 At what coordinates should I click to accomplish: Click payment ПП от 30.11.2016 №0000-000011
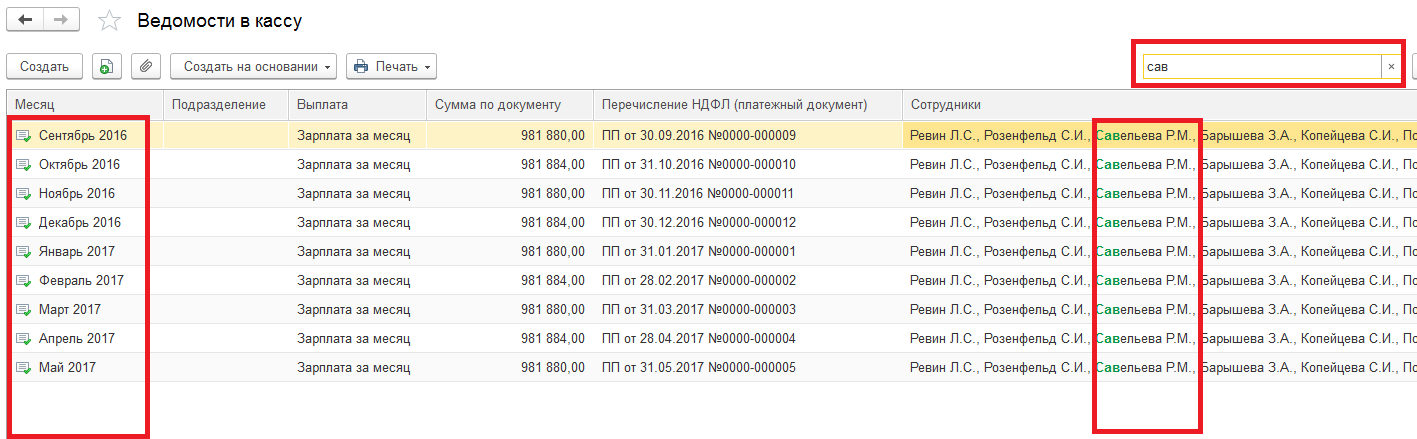click(x=698, y=193)
